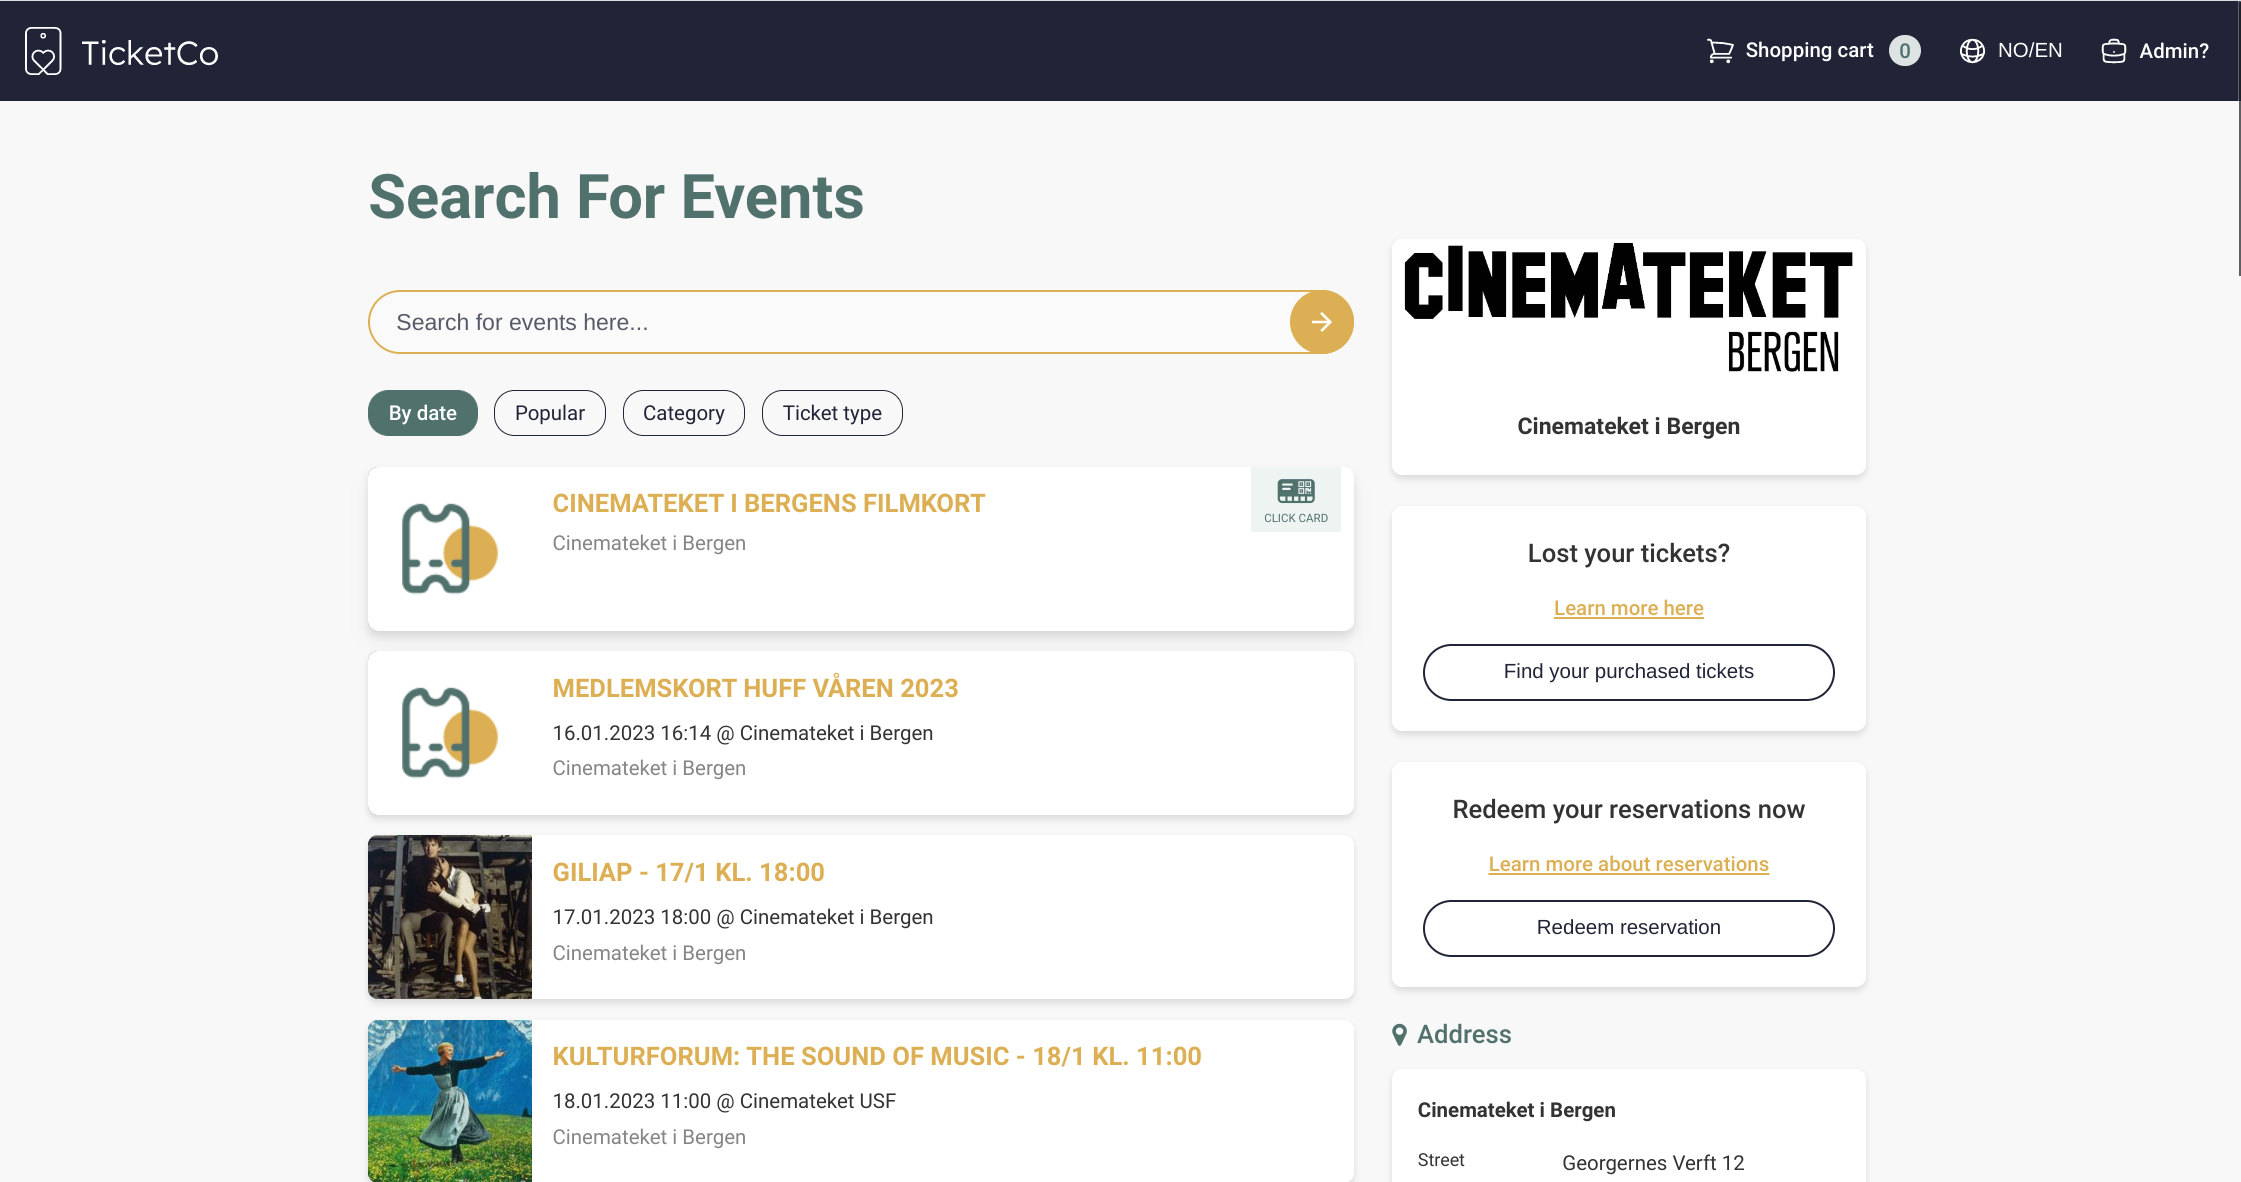
Task: Click the TicketCo brand name text
Action: click(x=150, y=53)
